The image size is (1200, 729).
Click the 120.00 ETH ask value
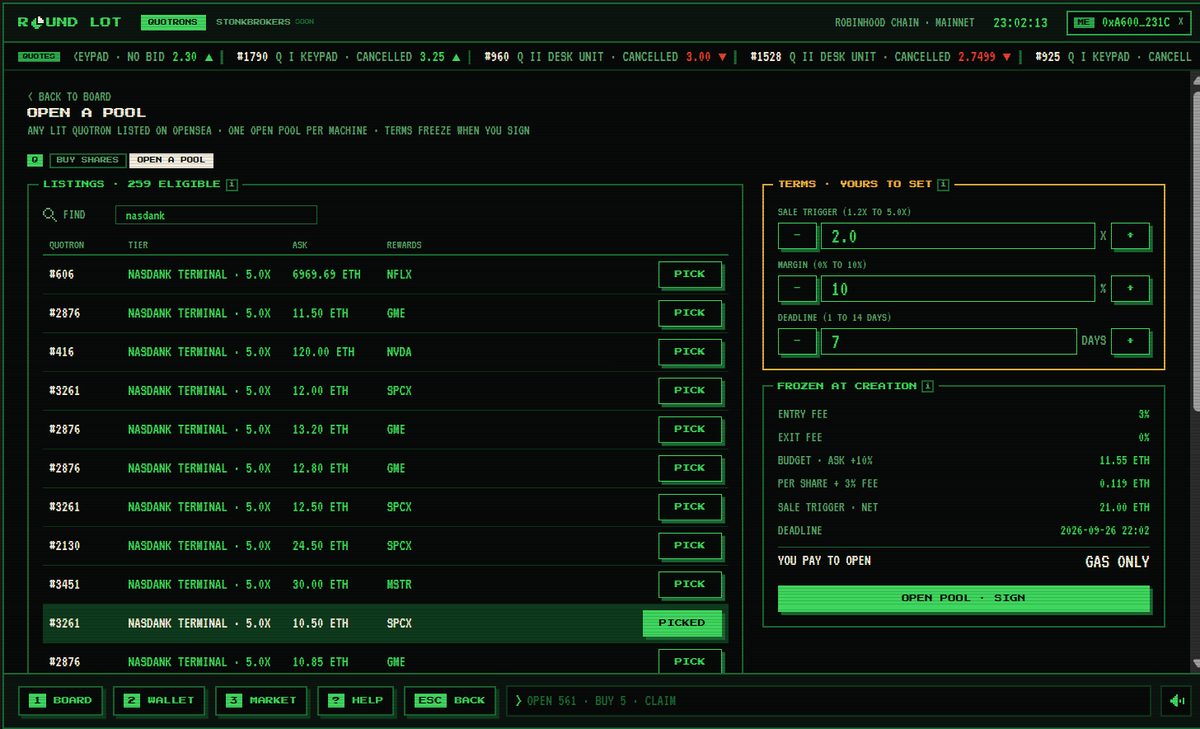323,352
